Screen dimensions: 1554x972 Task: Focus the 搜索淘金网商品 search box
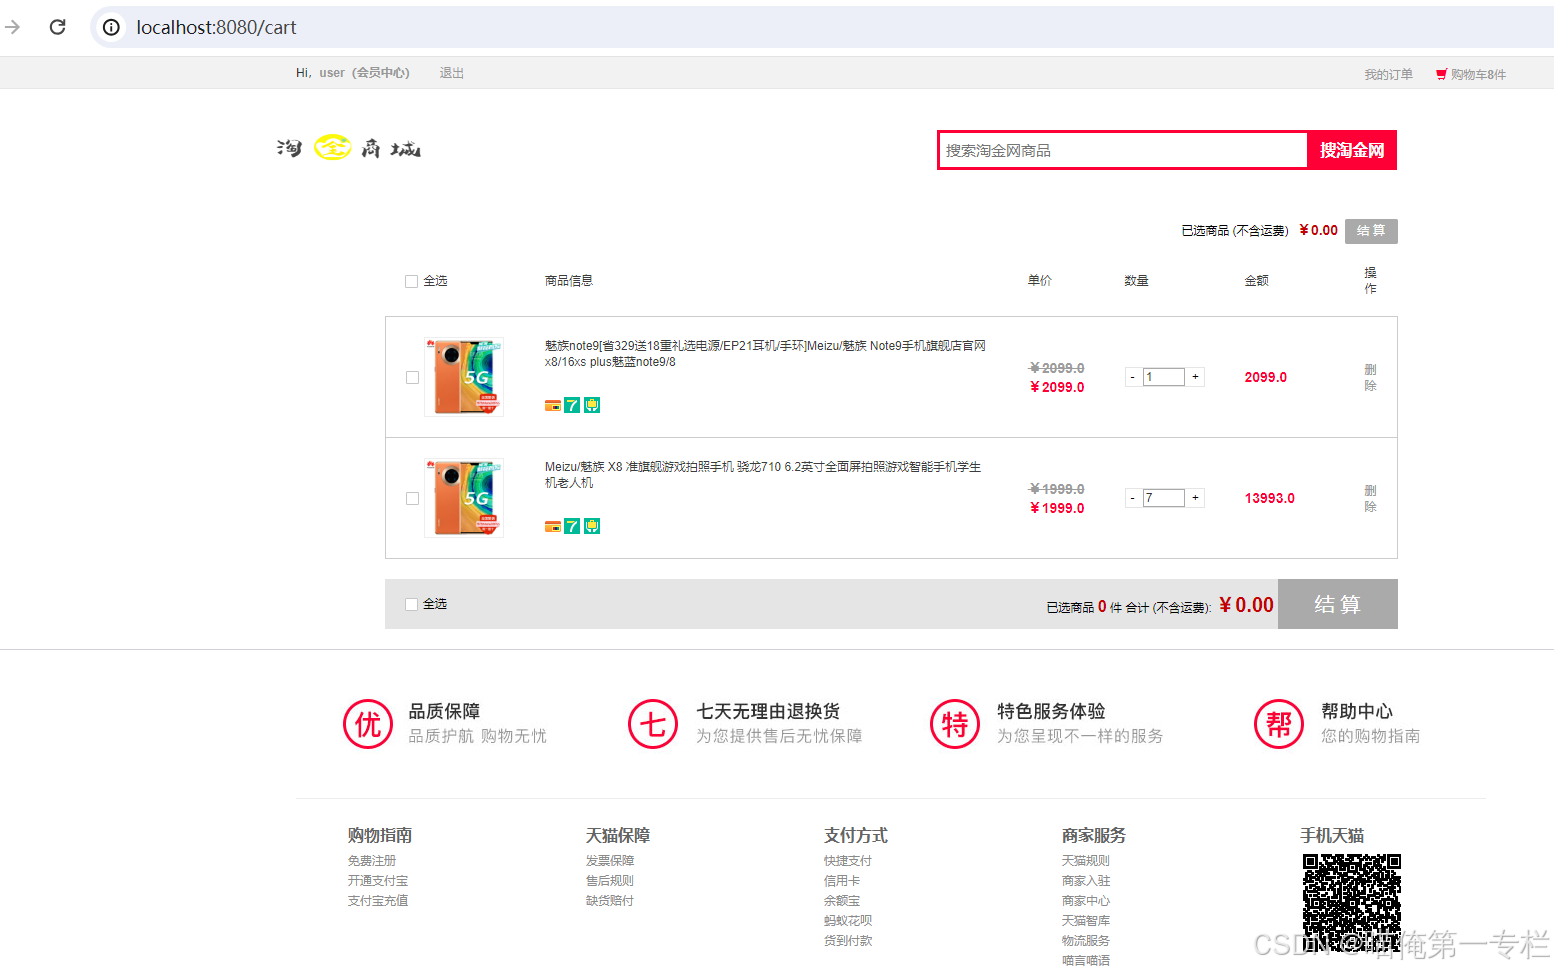pos(1123,150)
